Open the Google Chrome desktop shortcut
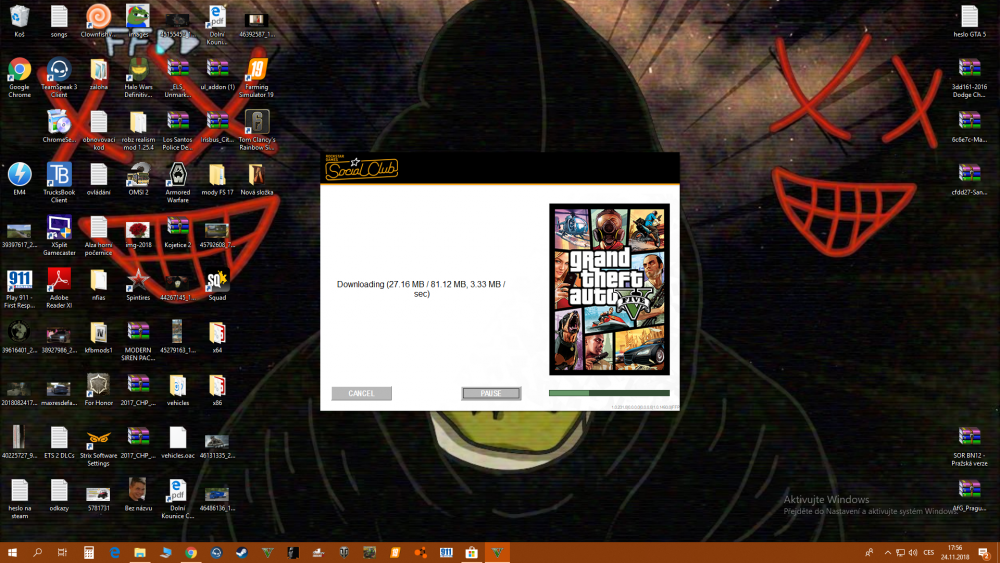This screenshot has width=1000, height=563. click(20, 77)
